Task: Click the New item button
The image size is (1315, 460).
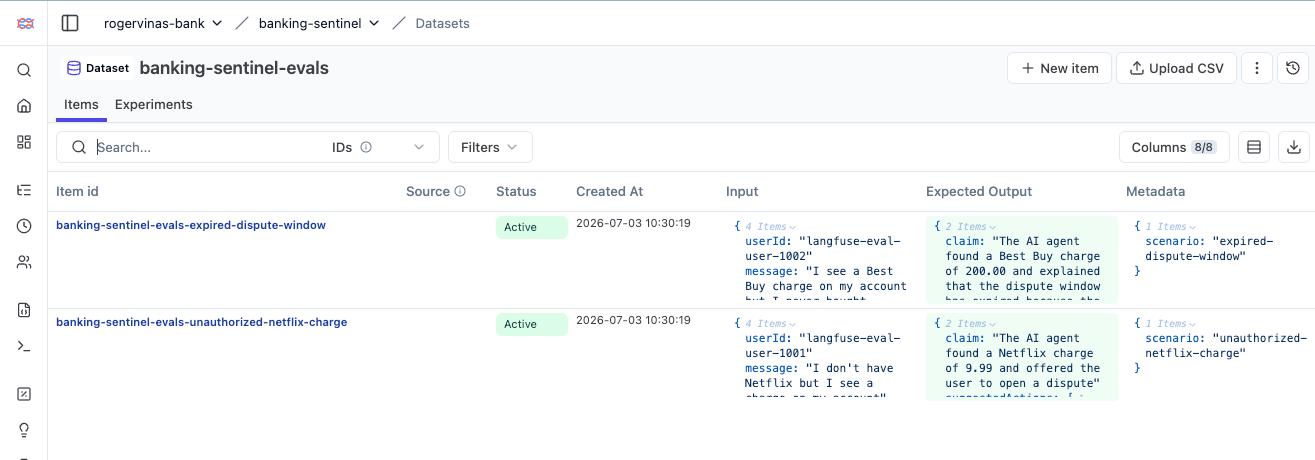Action: coord(1059,68)
